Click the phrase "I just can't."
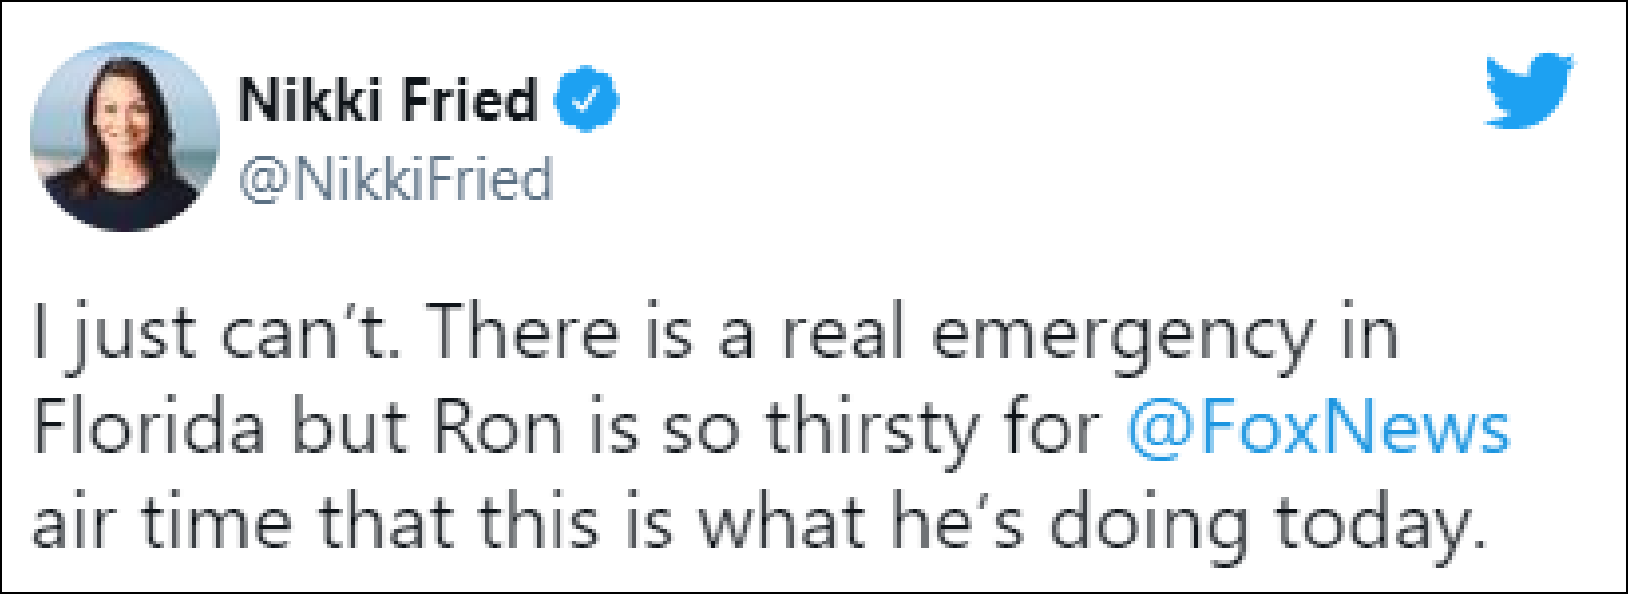This screenshot has height=594, width=1628. coord(216,333)
